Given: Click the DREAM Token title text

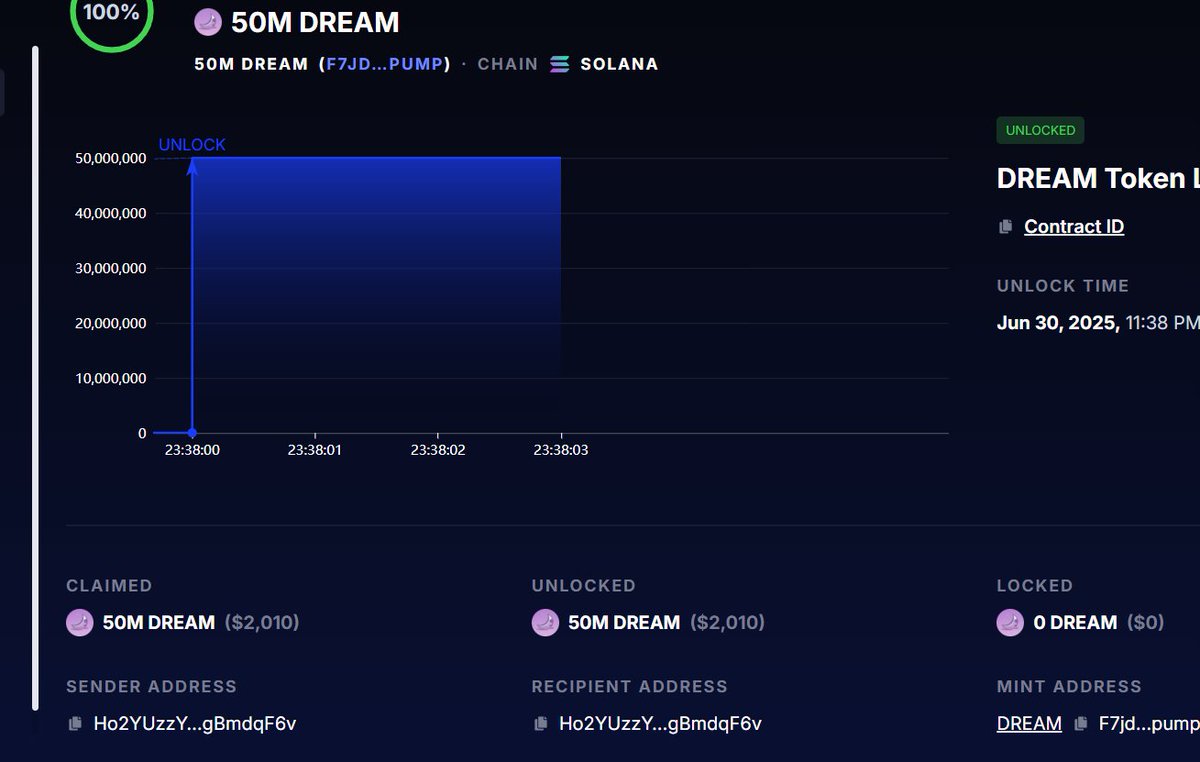Looking at the screenshot, I should [x=1098, y=178].
